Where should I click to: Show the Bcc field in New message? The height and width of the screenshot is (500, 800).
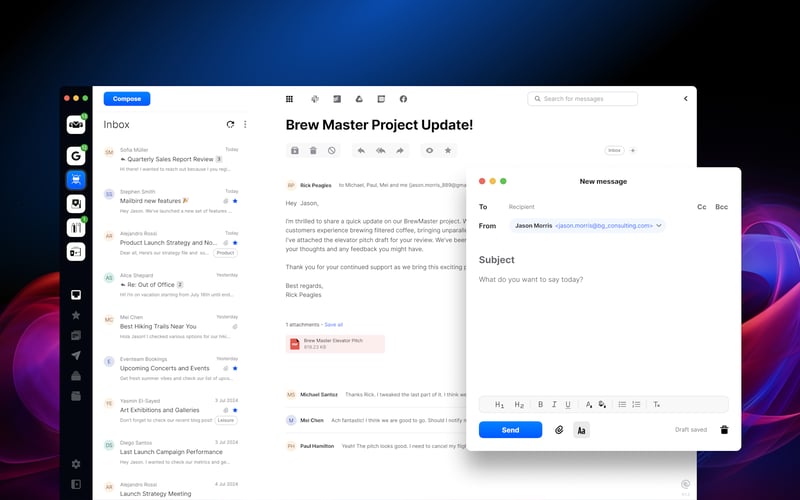pos(721,207)
